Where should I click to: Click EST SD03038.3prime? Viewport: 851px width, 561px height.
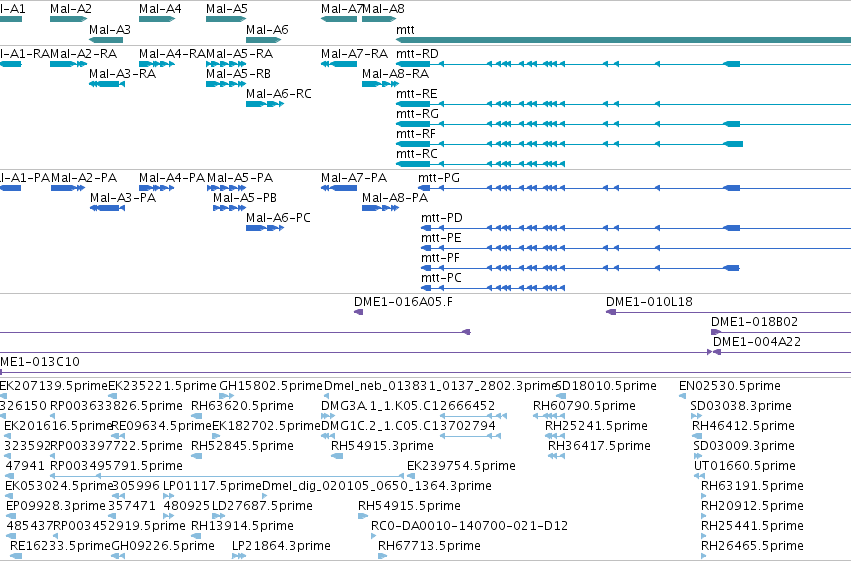pyautogui.click(x=741, y=406)
